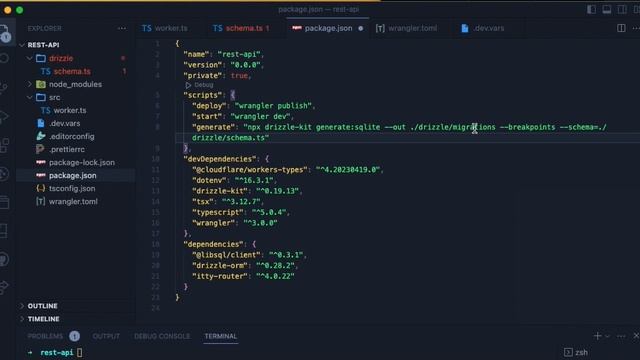Open terminal panel more actions ellipsis
640x360 pixels.
[621, 336]
